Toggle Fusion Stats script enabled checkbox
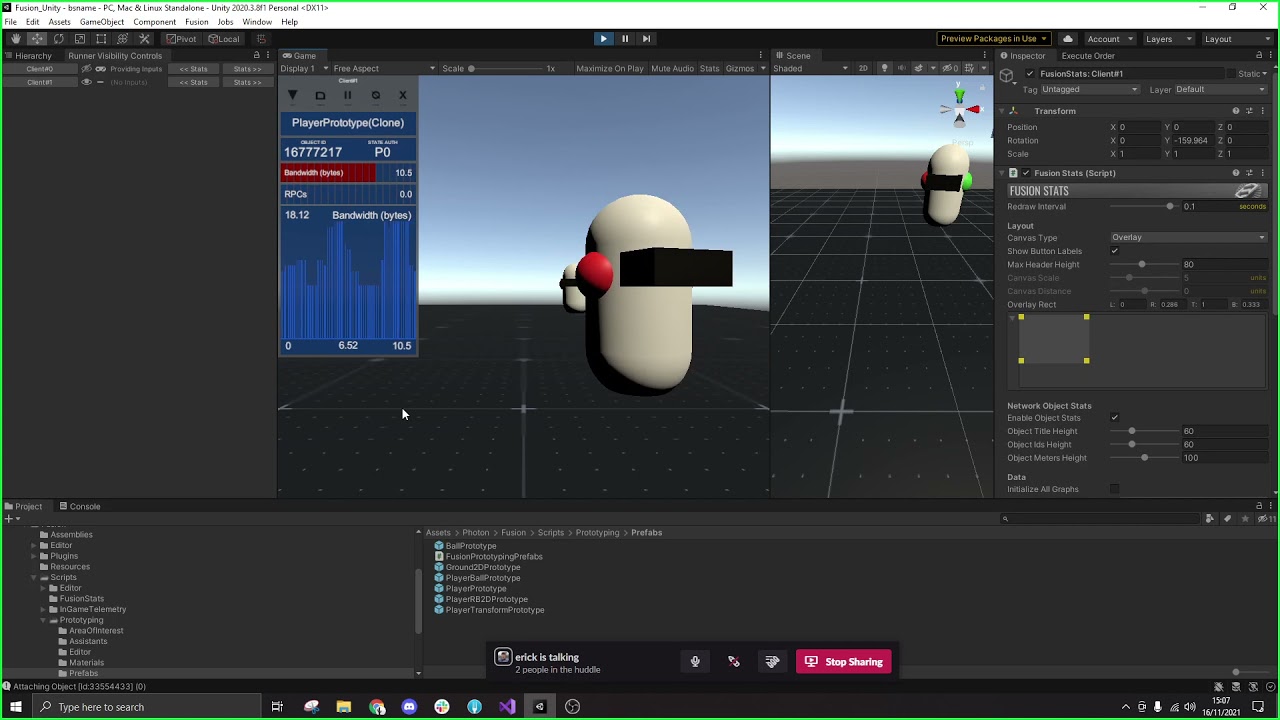1280x720 pixels. coord(1026,173)
